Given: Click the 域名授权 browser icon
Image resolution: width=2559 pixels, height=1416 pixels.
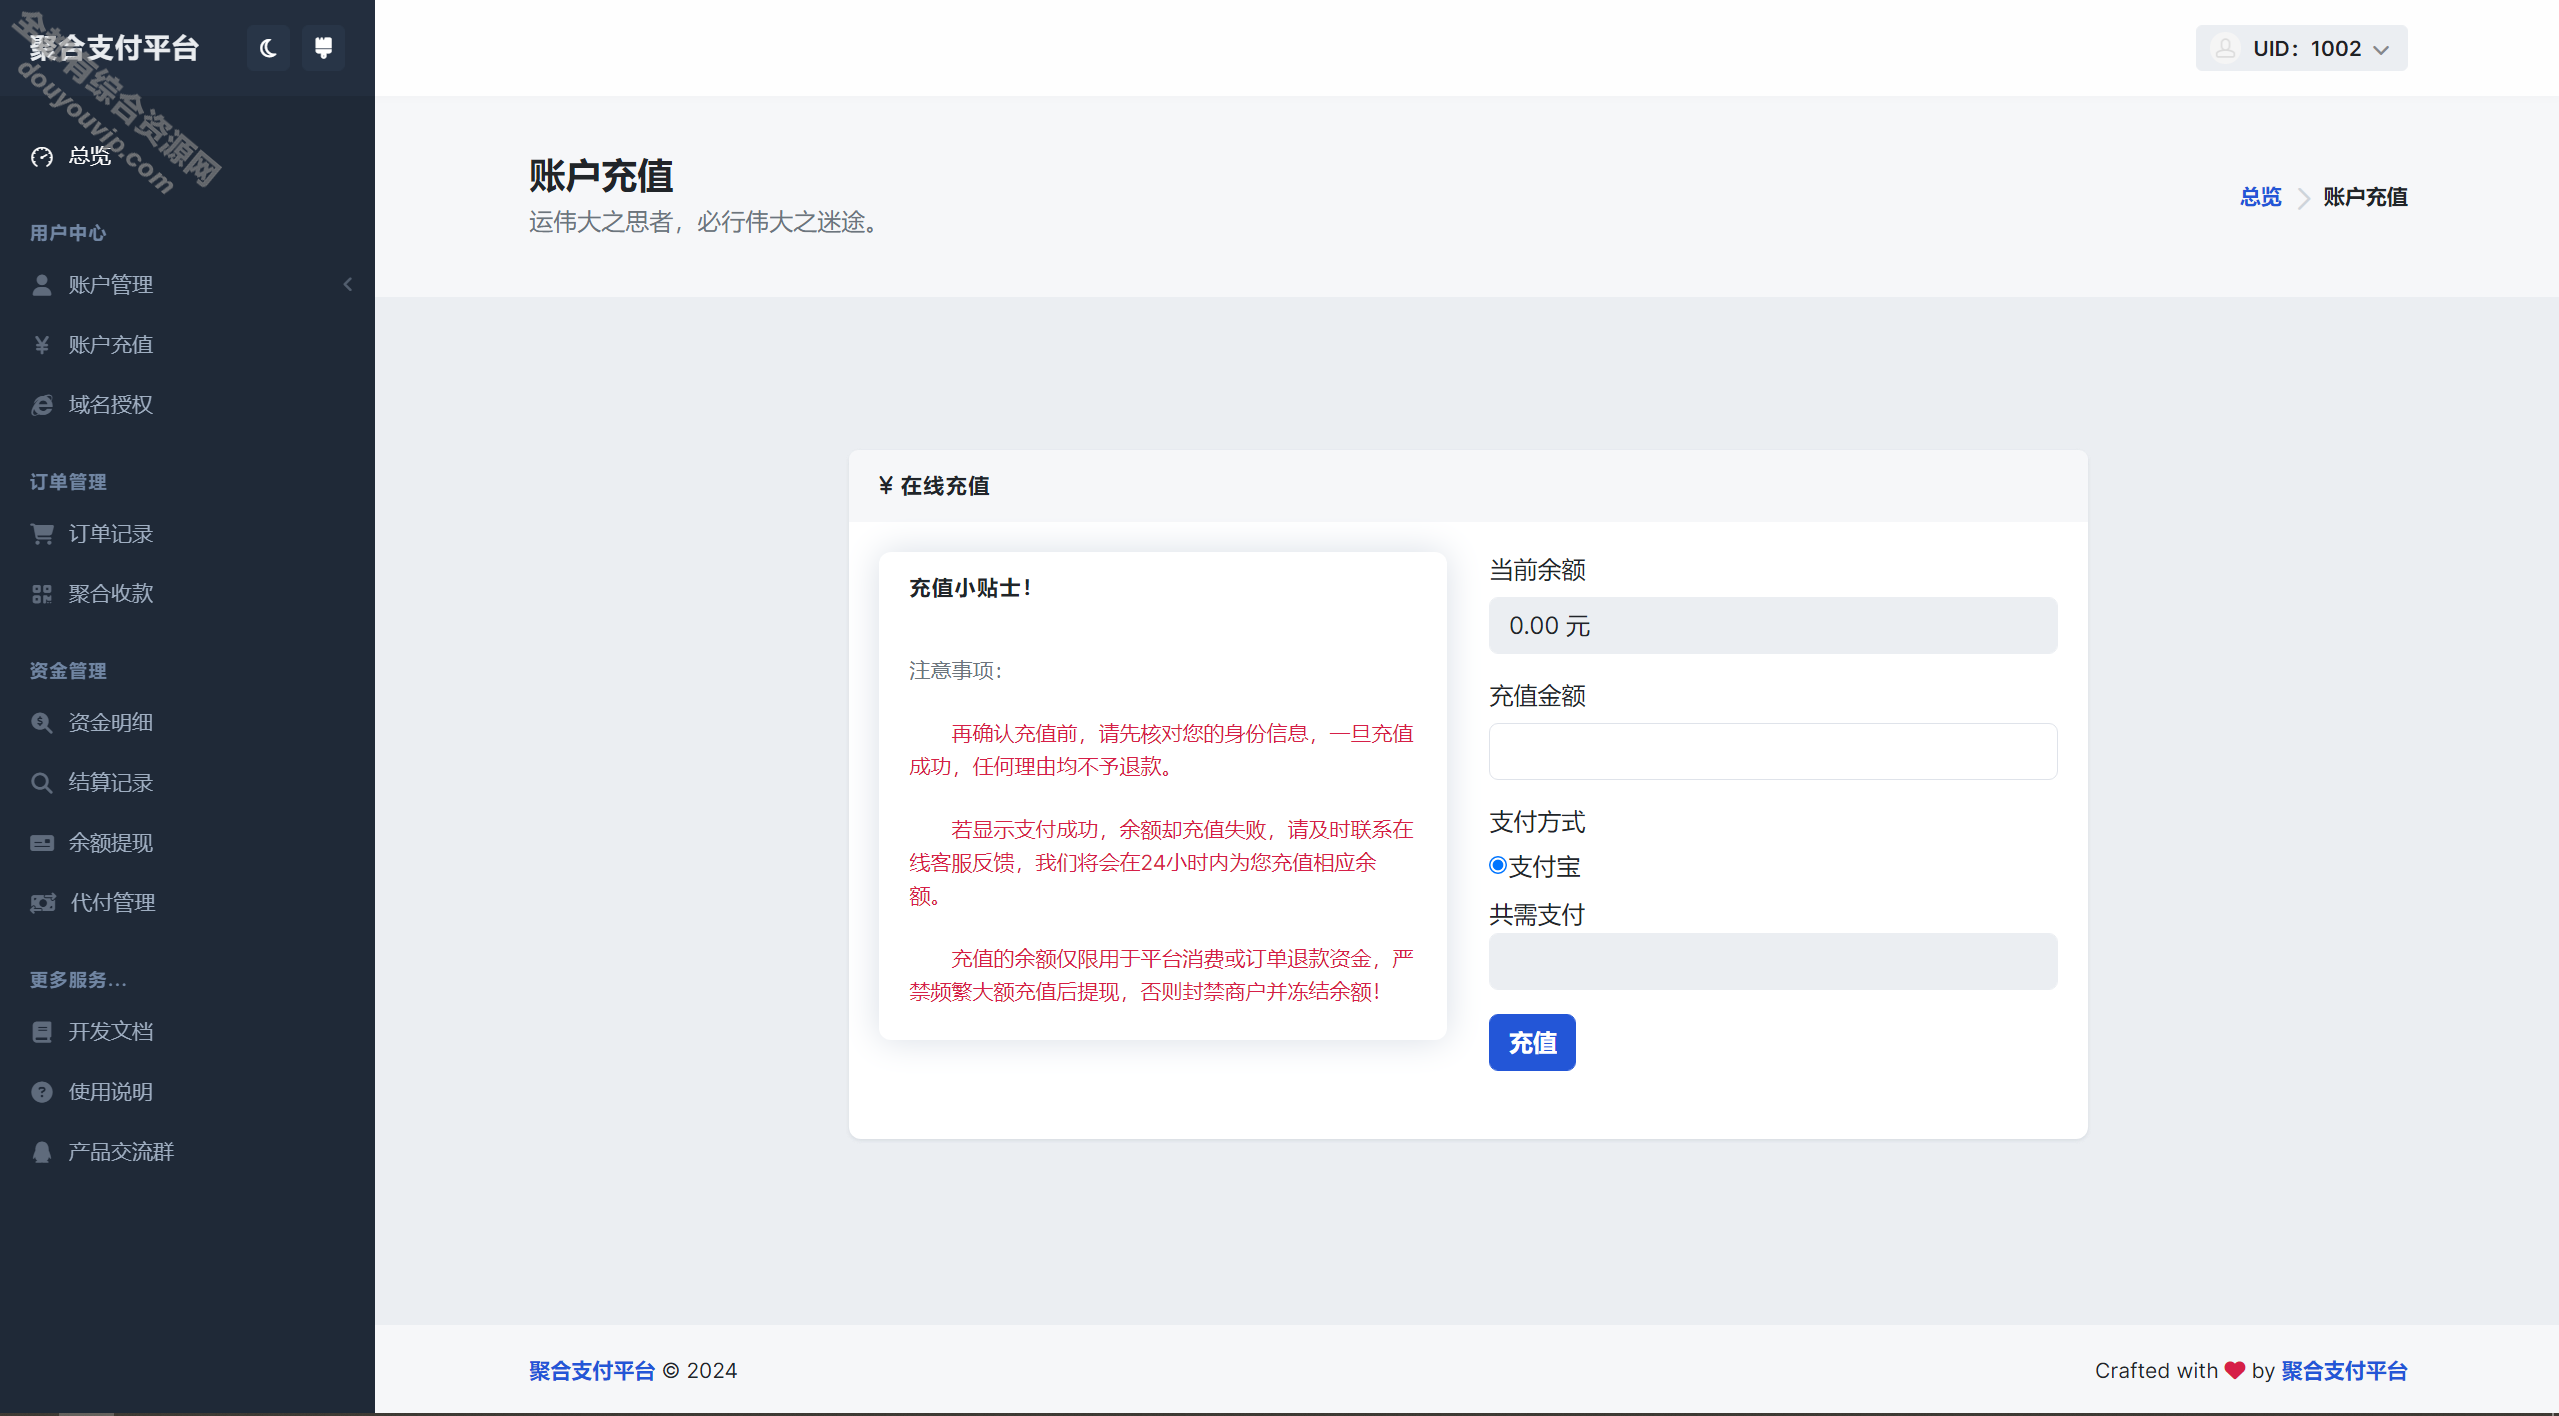Looking at the screenshot, I should coord(42,405).
